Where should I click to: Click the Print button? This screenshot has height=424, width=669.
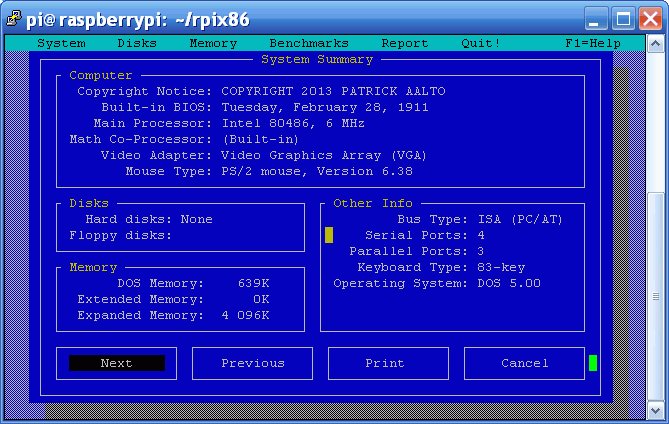(385, 363)
